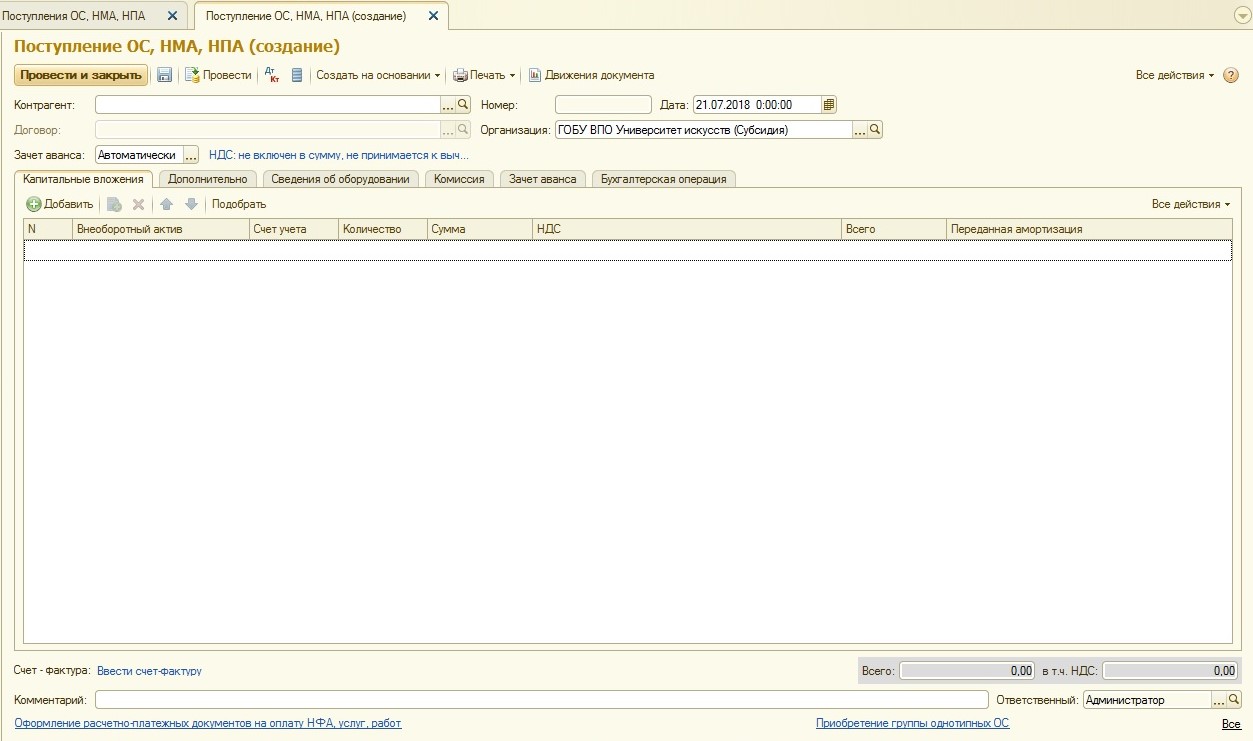1253x741 pixels.
Task: Click the magnifier icon beside Контрагент
Action: (463, 104)
